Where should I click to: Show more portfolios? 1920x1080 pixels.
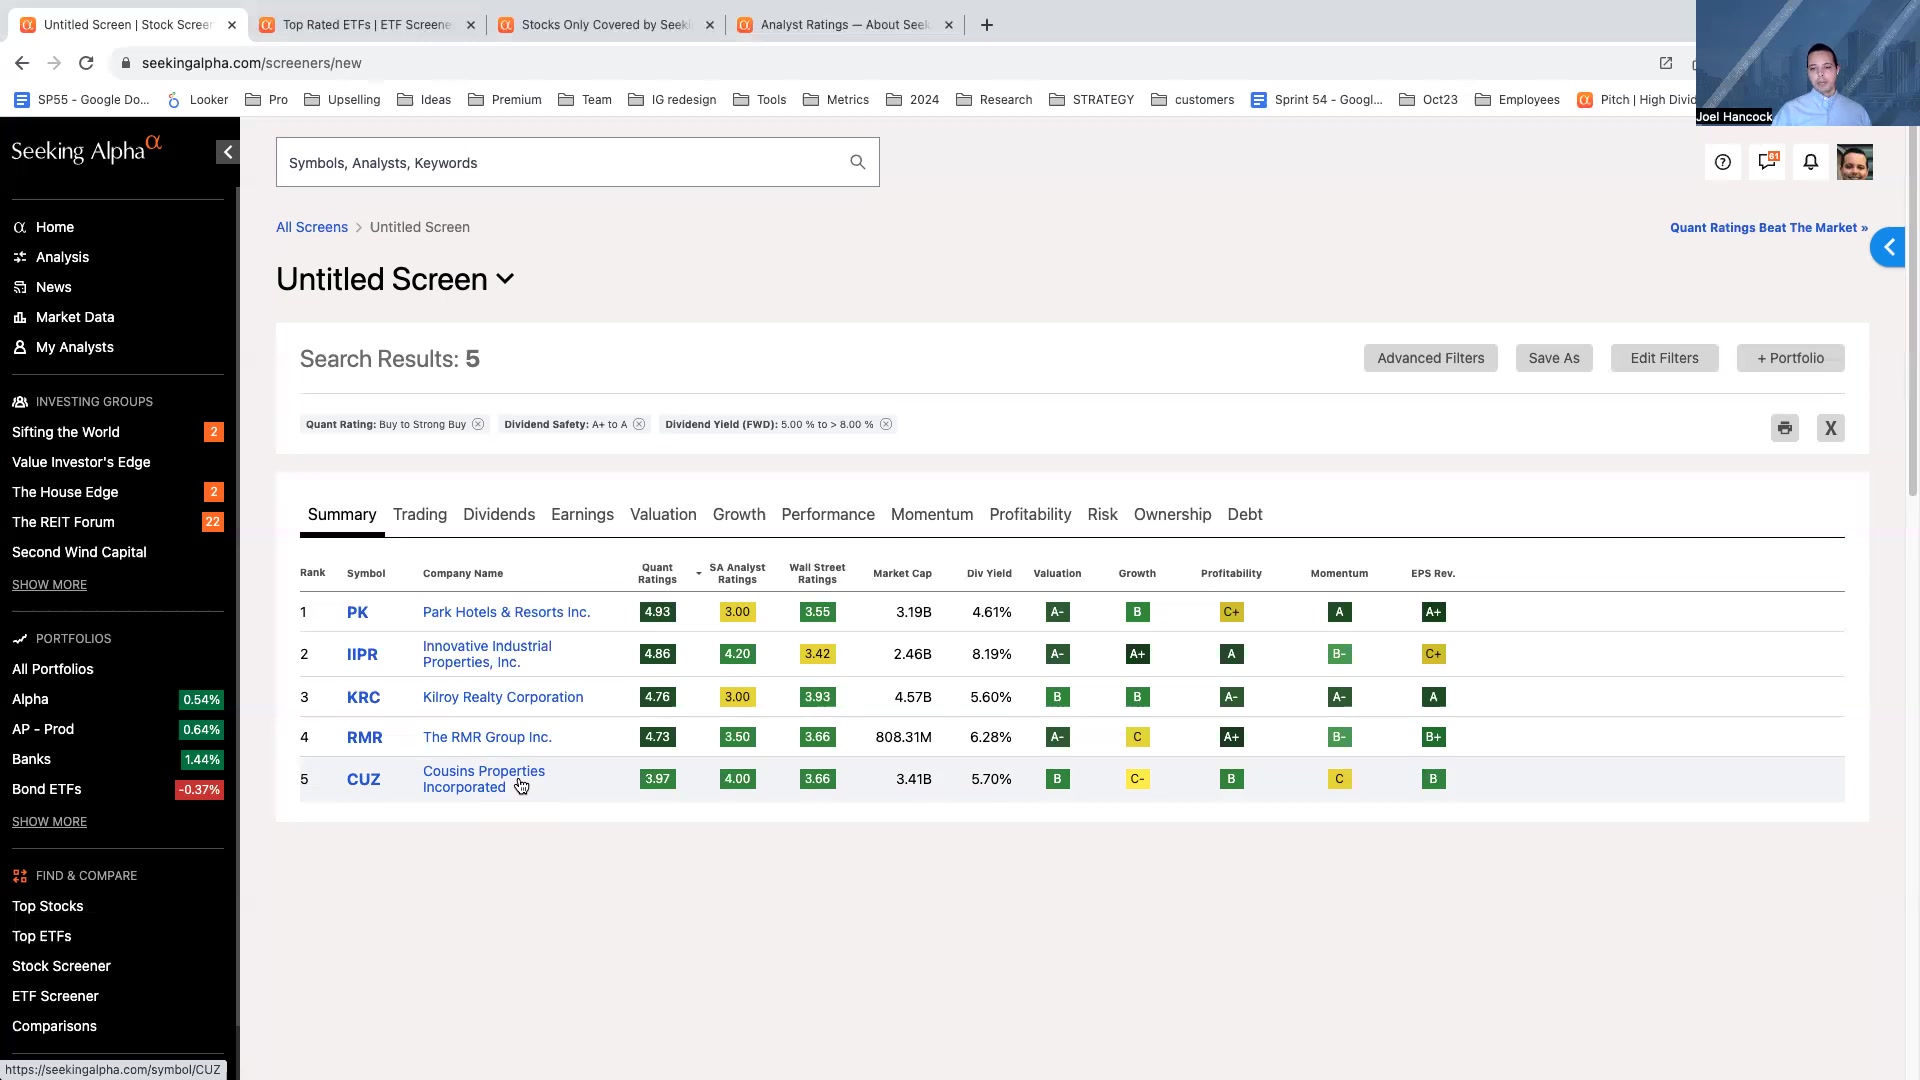point(49,822)
